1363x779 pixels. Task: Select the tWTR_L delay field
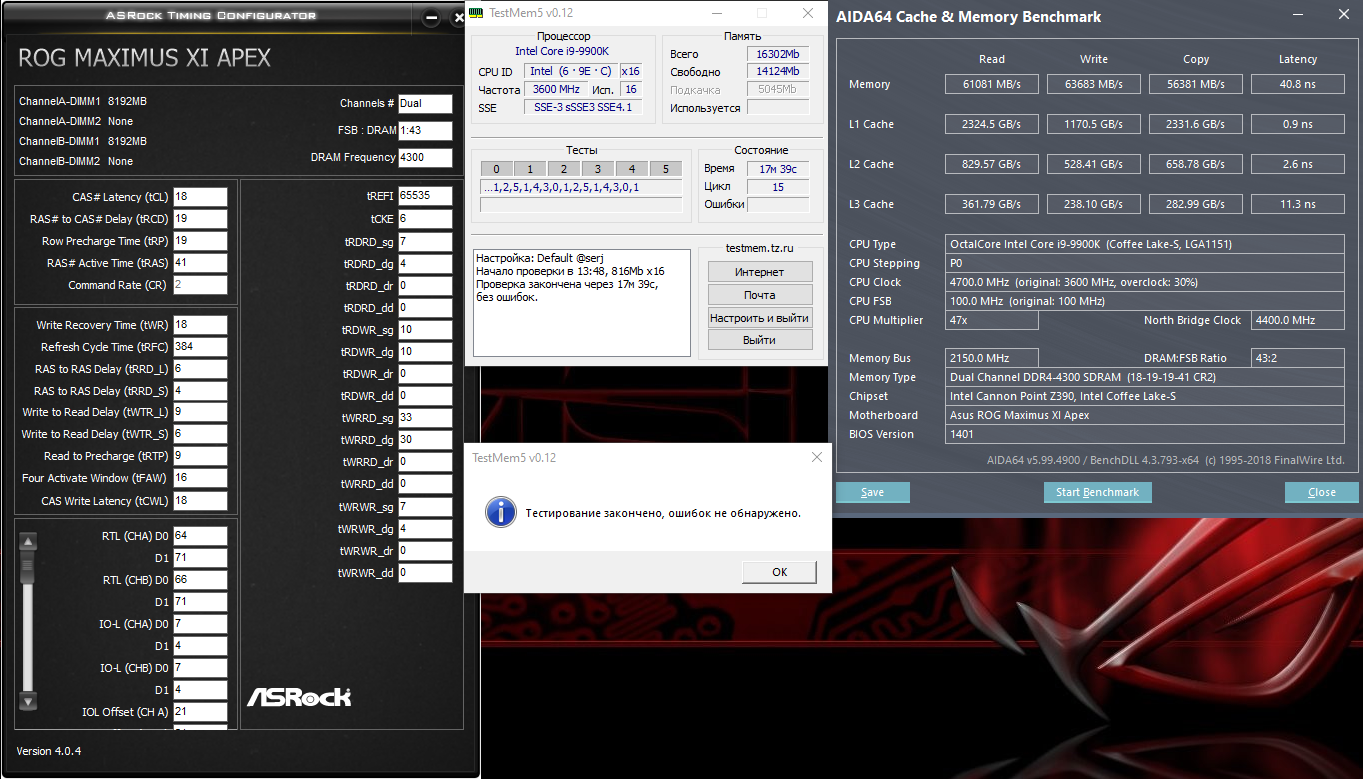pyautogui.click(x=200, y=412)
